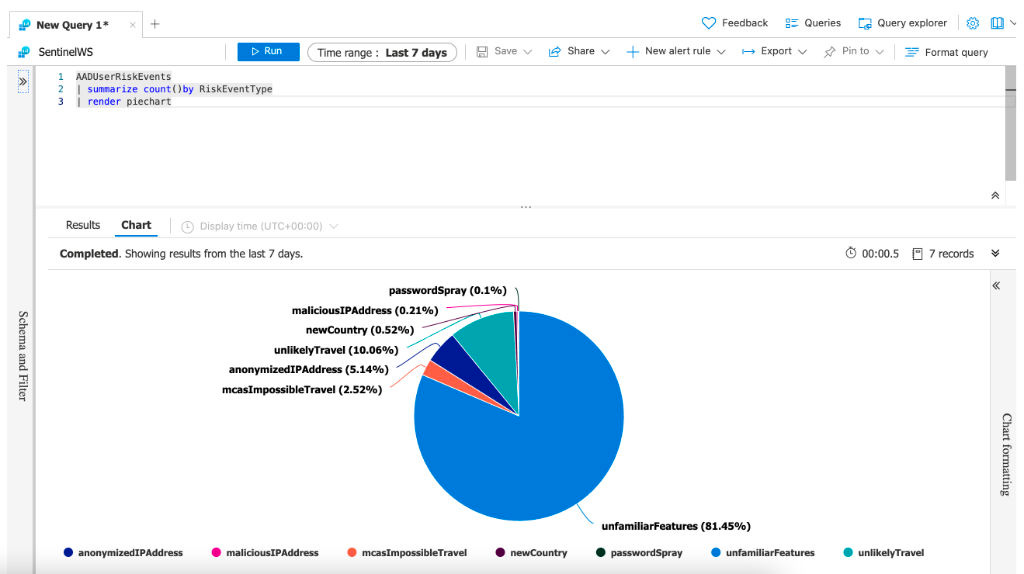Run the query
1024x574 pixels.
[x=268, y=52]
